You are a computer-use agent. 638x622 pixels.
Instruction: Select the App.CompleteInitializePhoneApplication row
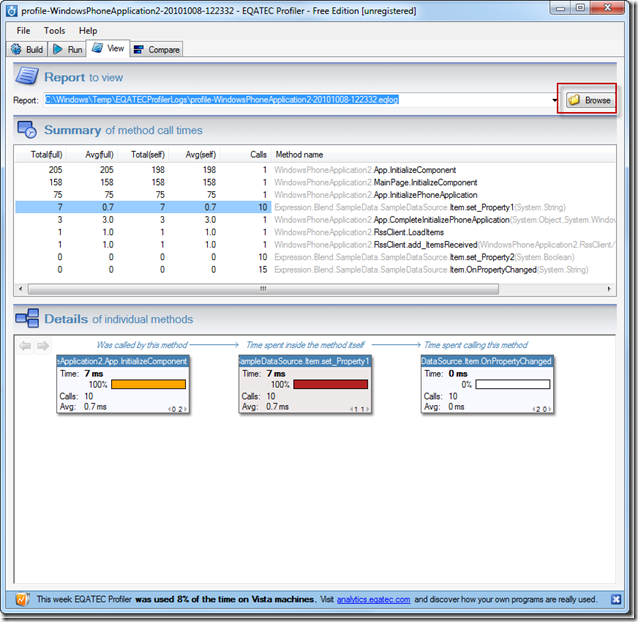315,220
